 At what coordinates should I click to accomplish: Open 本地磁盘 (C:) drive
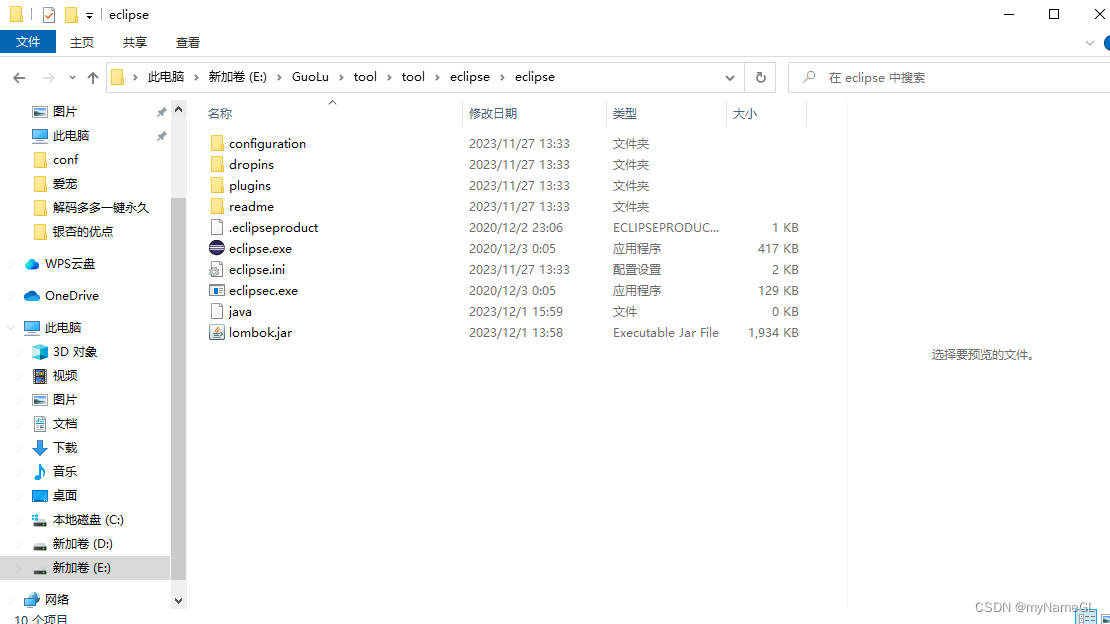78,519
